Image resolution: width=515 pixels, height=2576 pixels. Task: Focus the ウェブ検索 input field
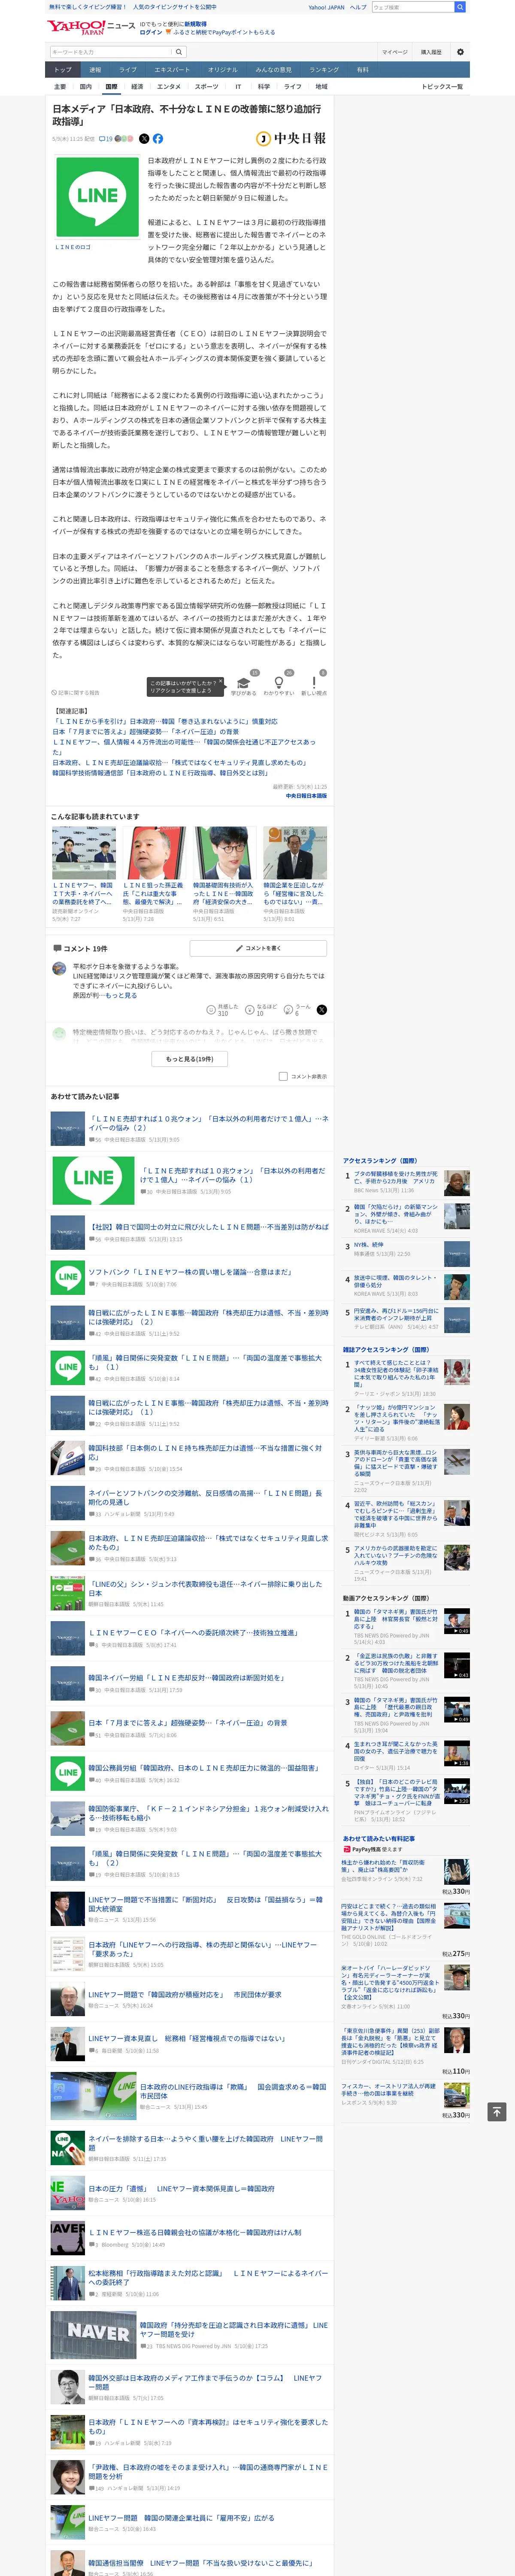tap(412, 7)
